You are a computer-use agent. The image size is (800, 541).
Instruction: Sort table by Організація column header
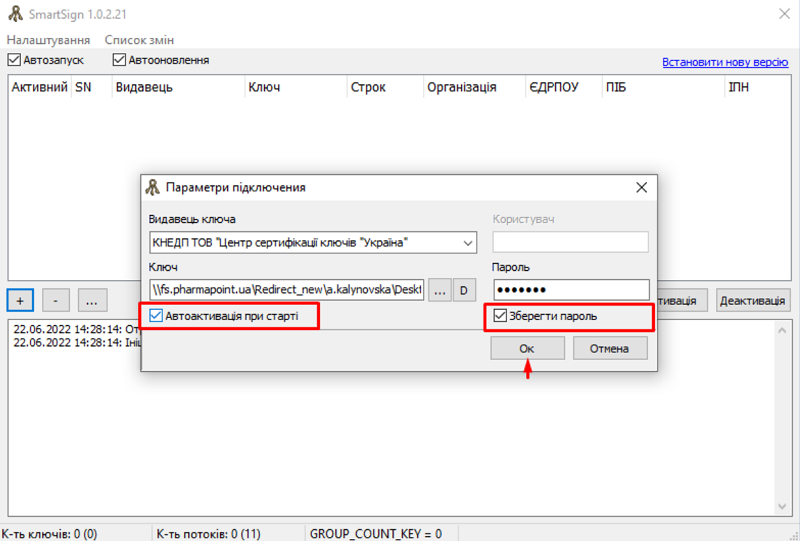point(461,87)
